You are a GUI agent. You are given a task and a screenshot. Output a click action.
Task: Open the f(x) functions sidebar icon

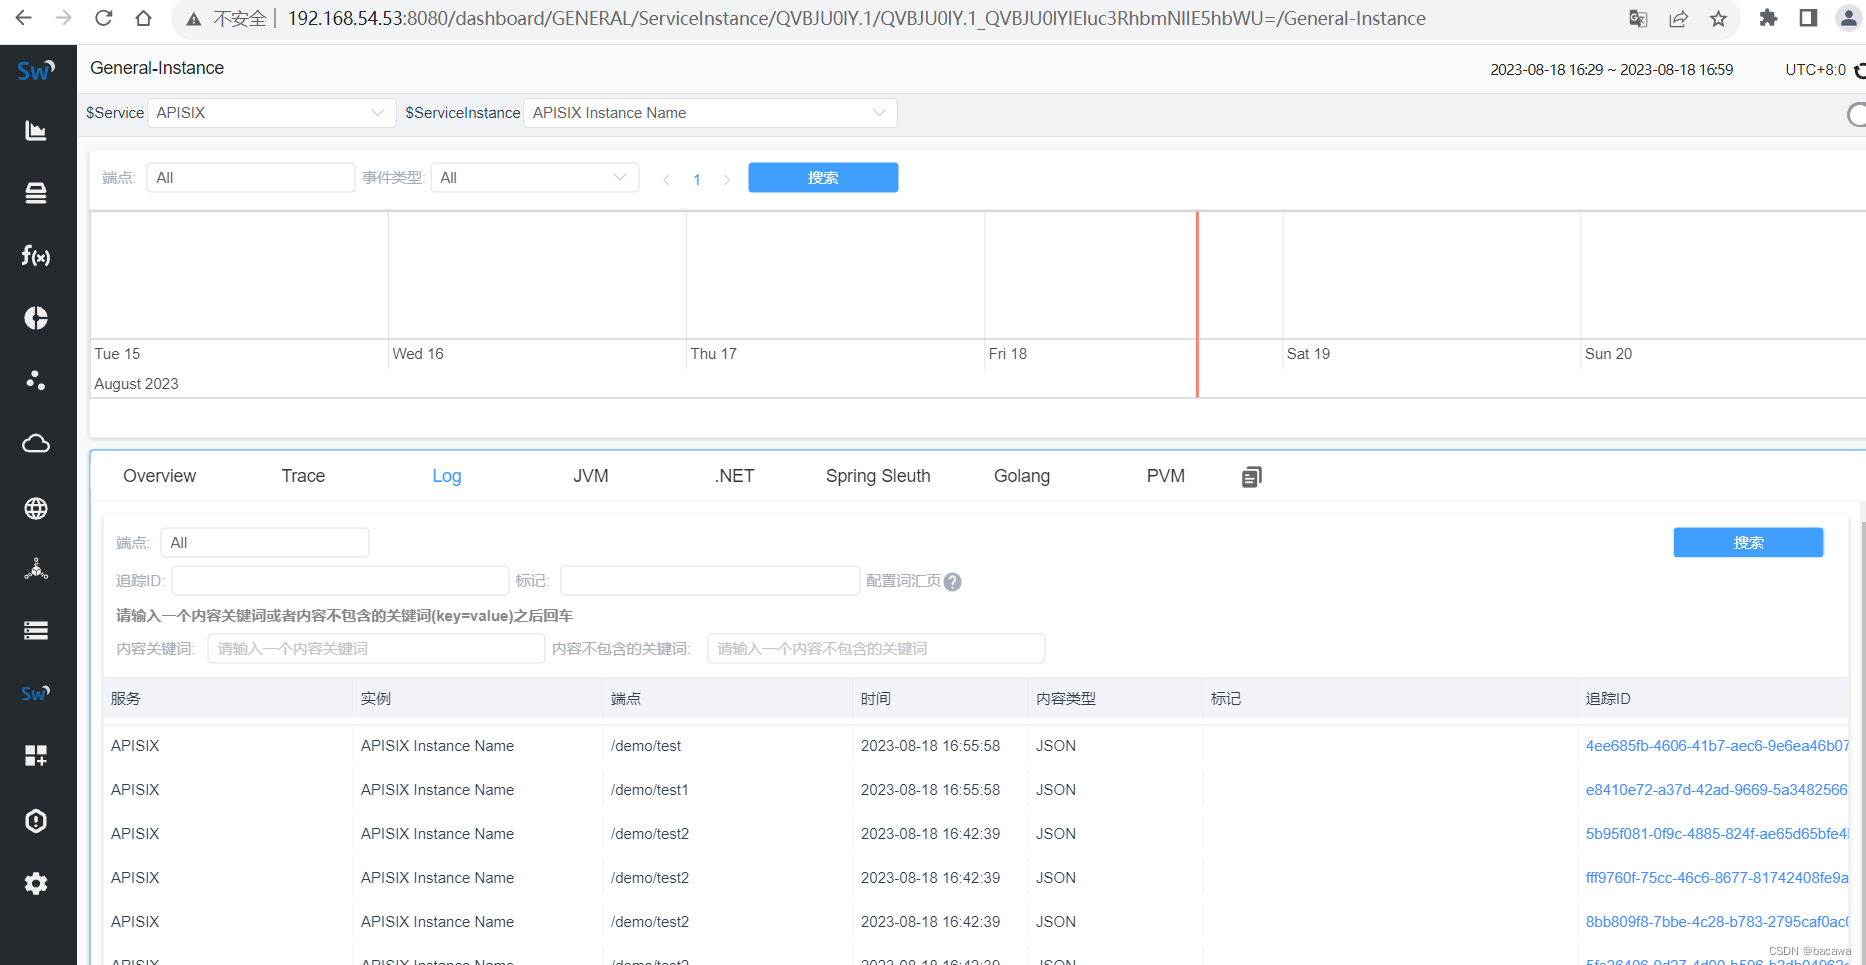point(36,256)
